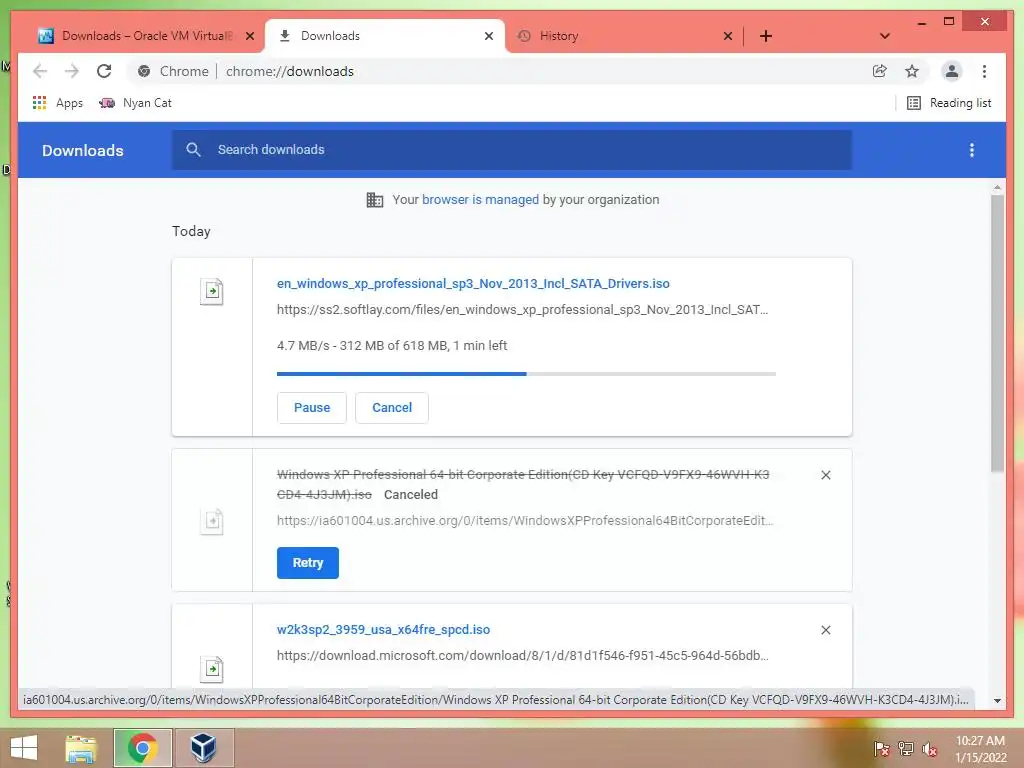1024x768 pixels.
Task: Expand the tab search dropdown arrow
Action: coord(885,36)
